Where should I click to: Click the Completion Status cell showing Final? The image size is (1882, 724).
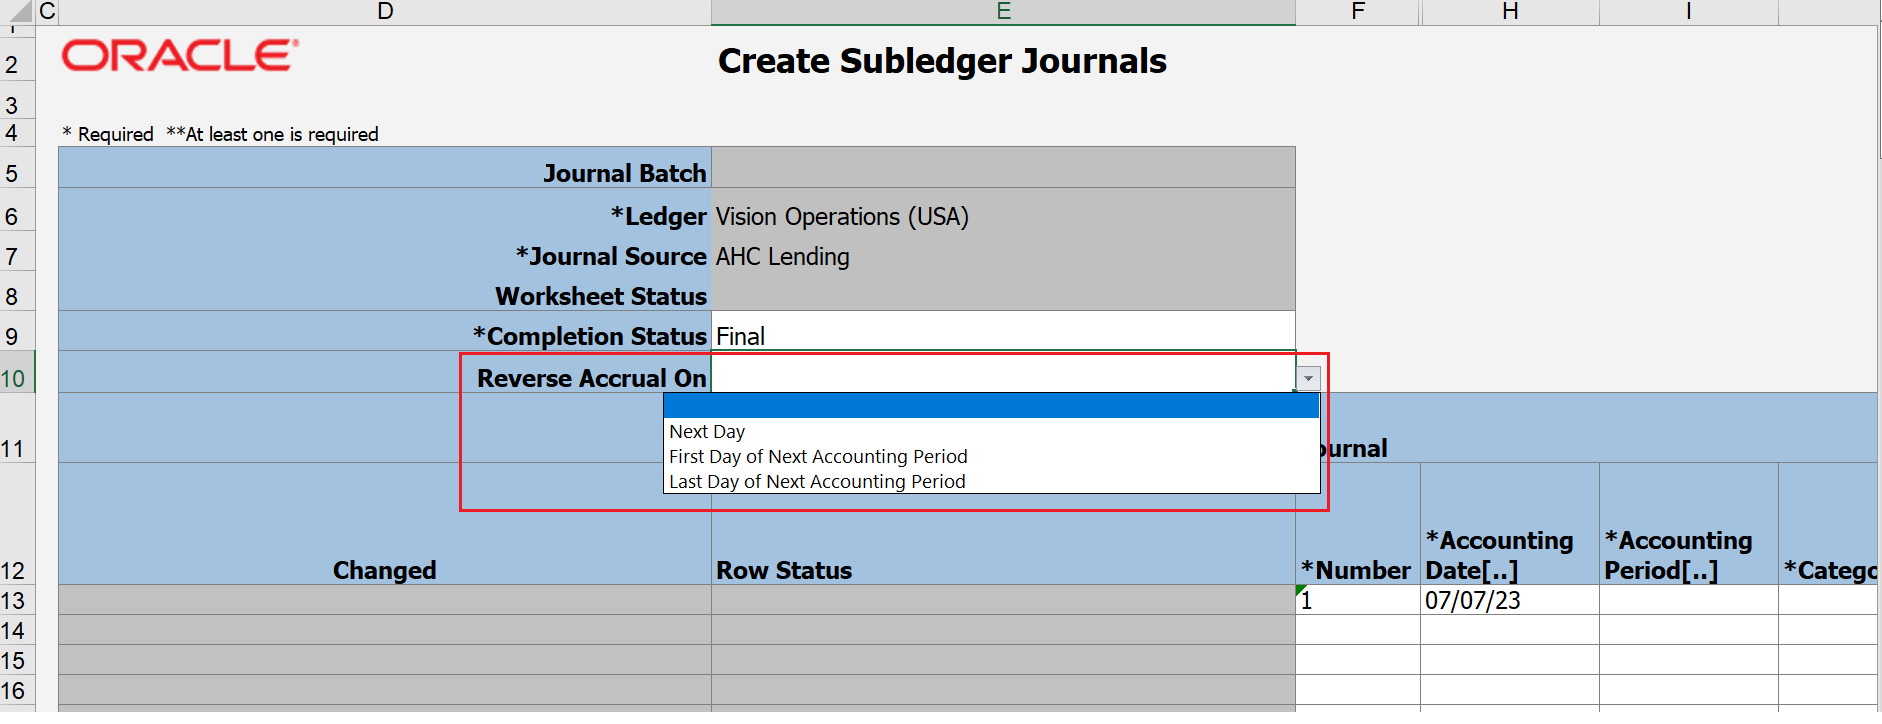coord(1002,336)
